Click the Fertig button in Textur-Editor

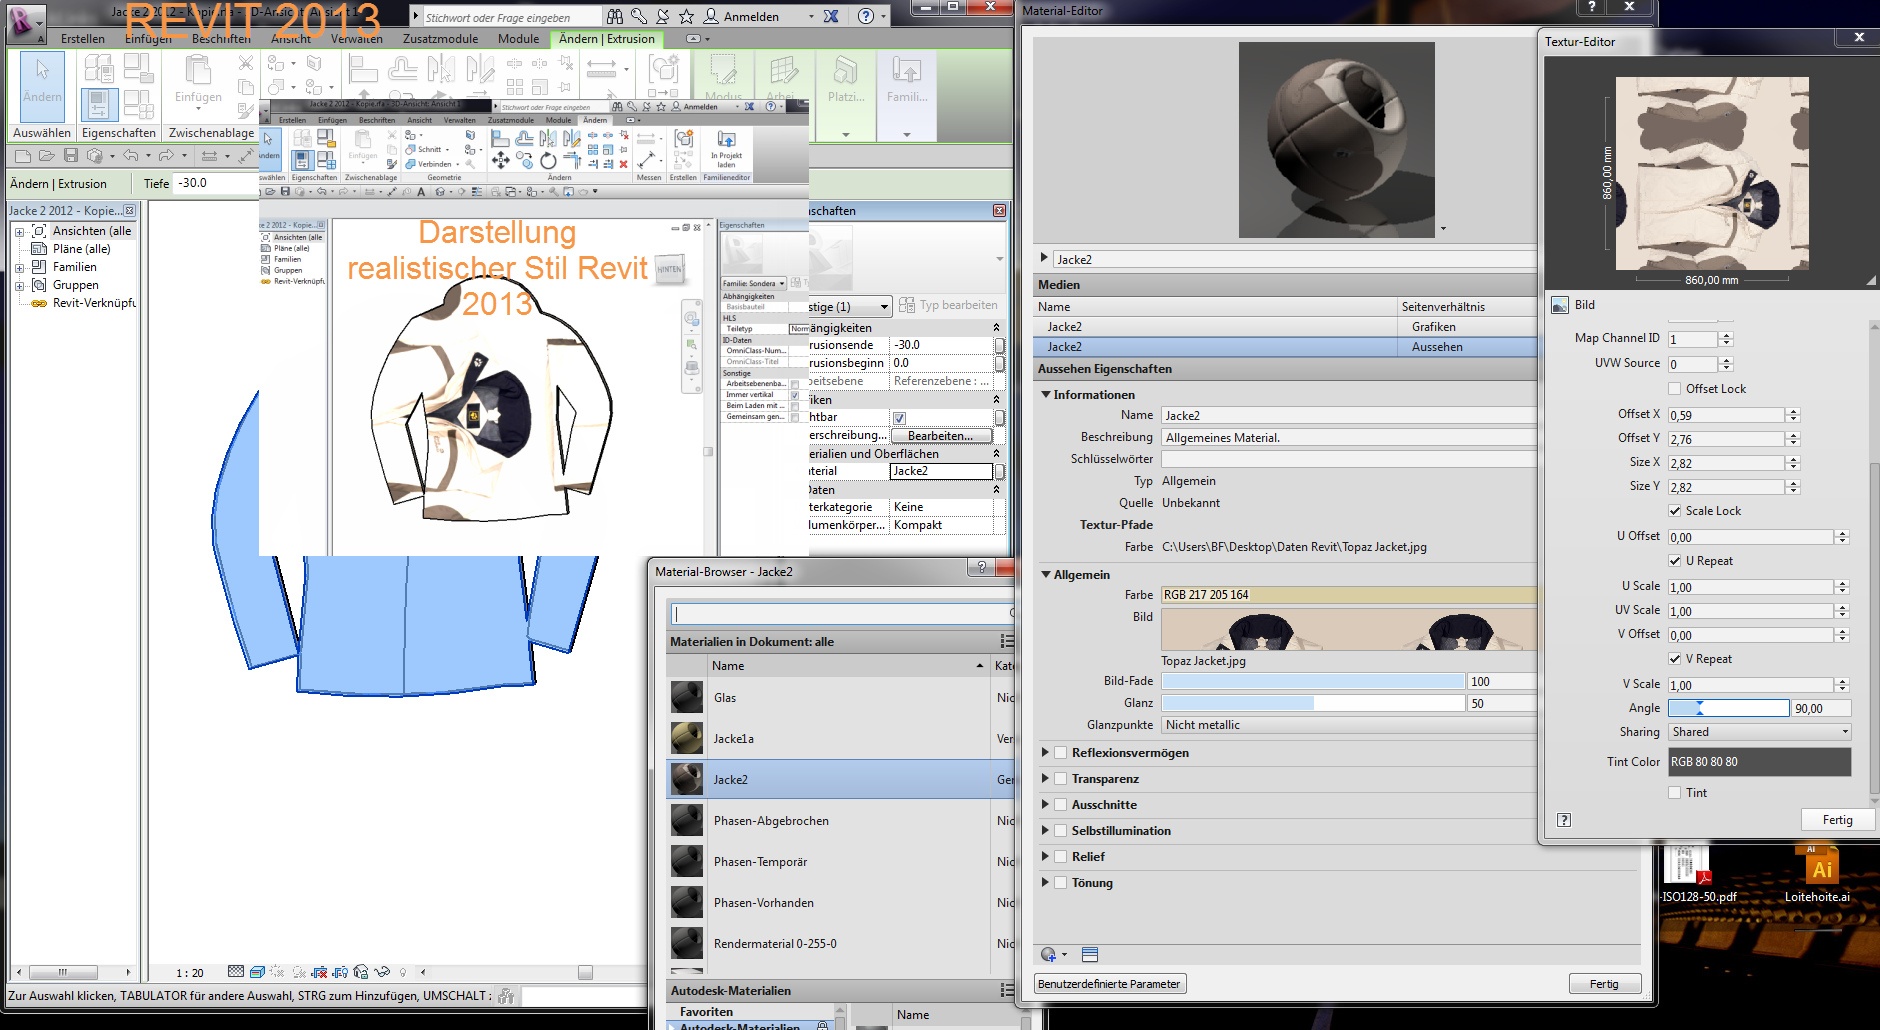coord(1837,820)
